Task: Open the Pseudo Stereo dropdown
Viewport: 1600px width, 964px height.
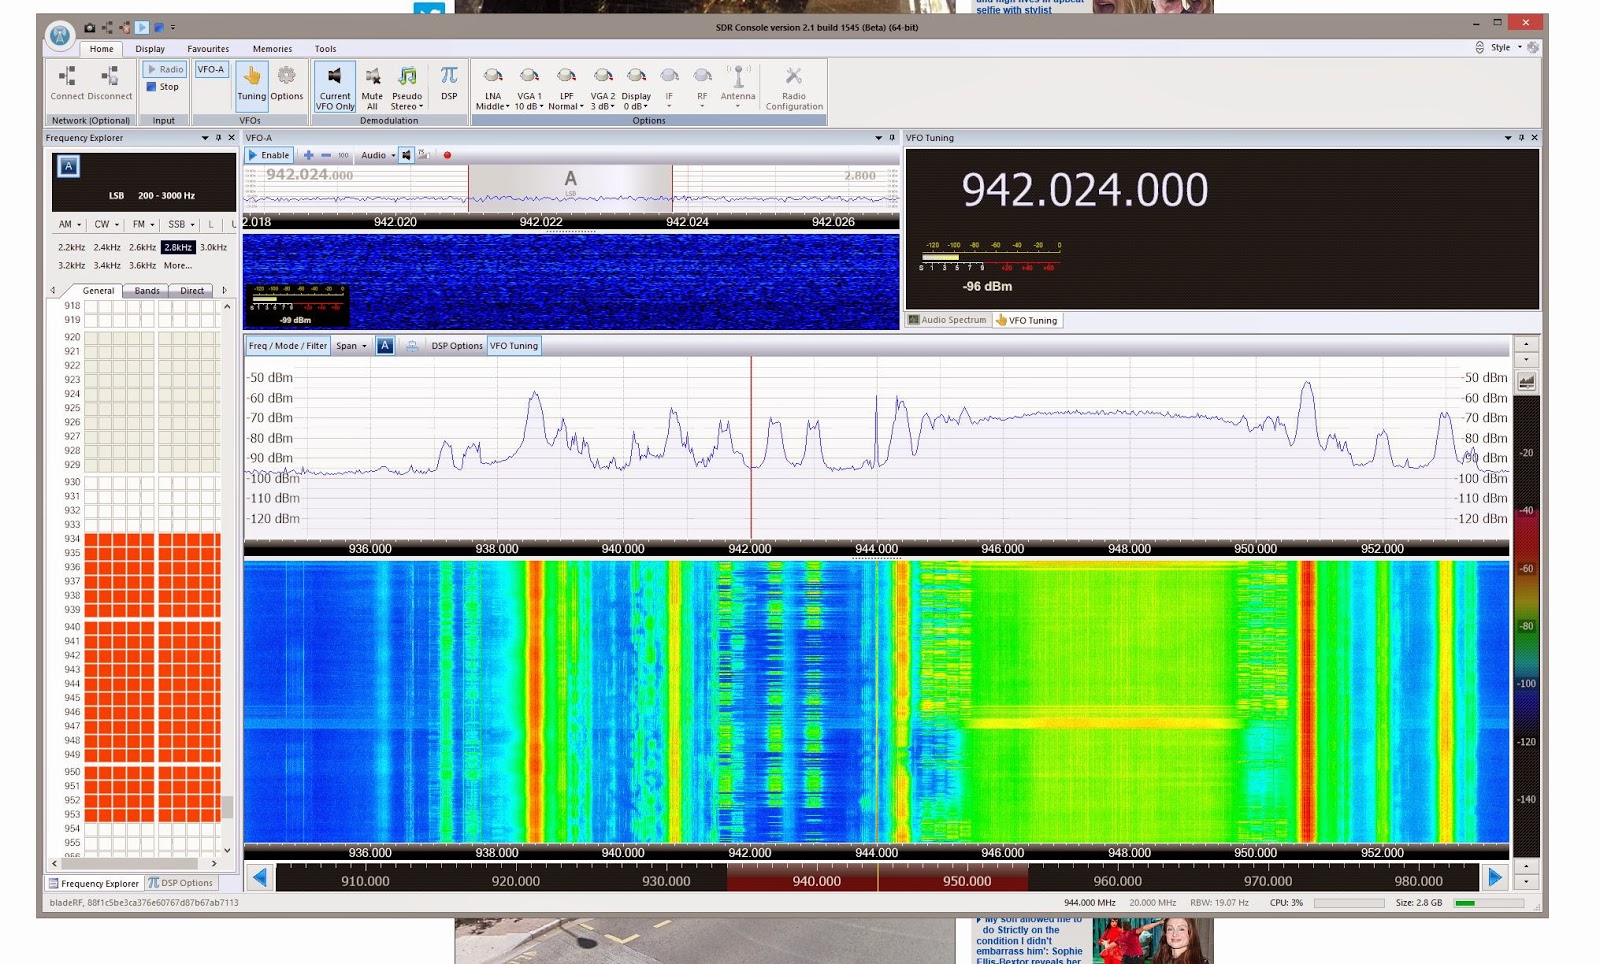Action: pyautogui.click(x=407, y=87)
